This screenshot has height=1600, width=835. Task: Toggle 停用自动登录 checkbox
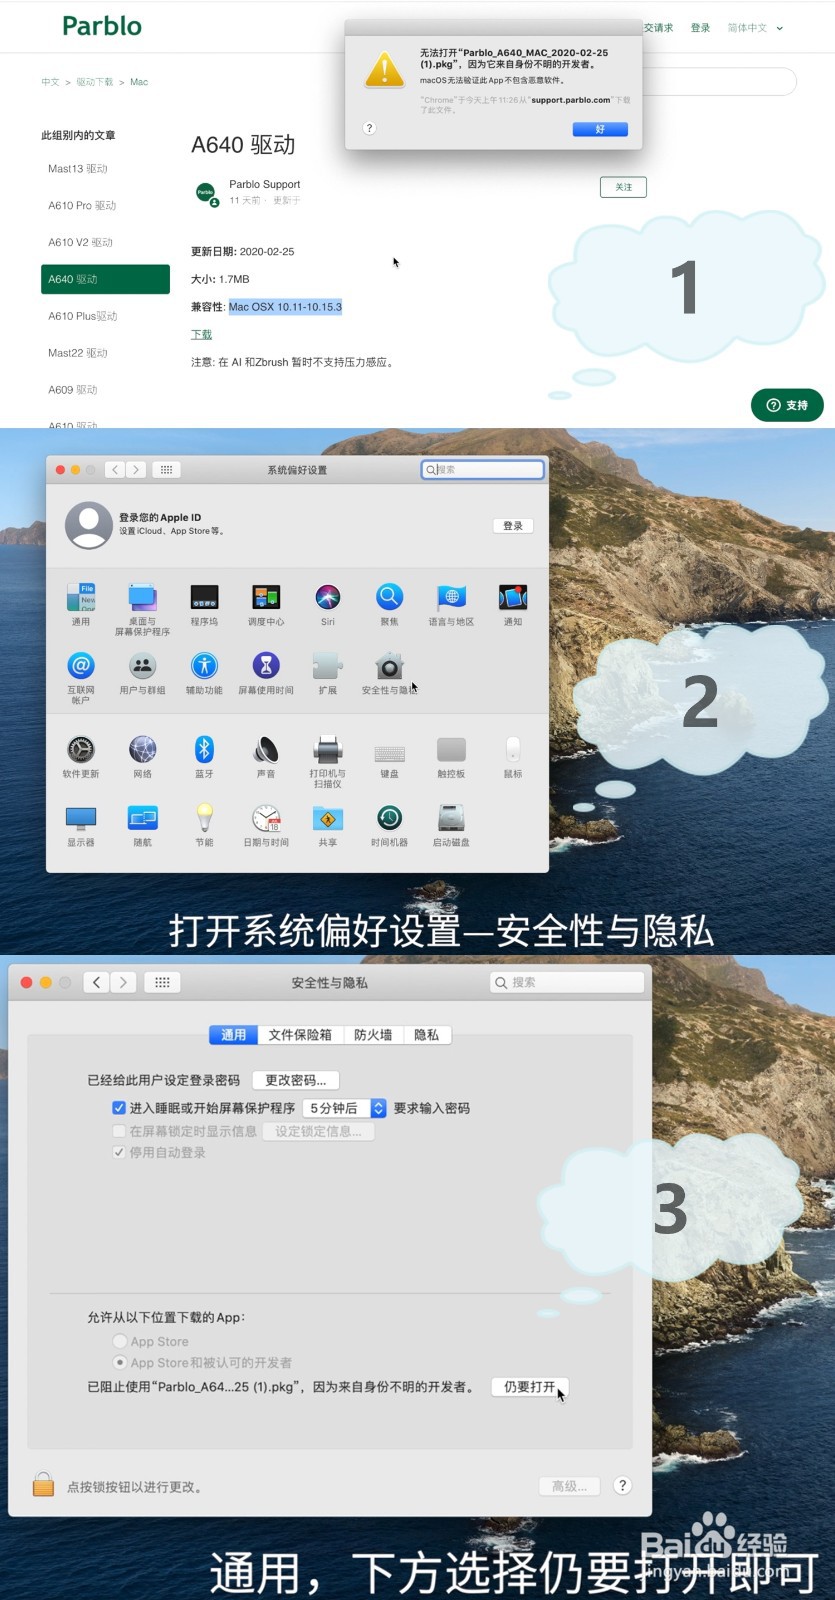(x=119, y=1152)
